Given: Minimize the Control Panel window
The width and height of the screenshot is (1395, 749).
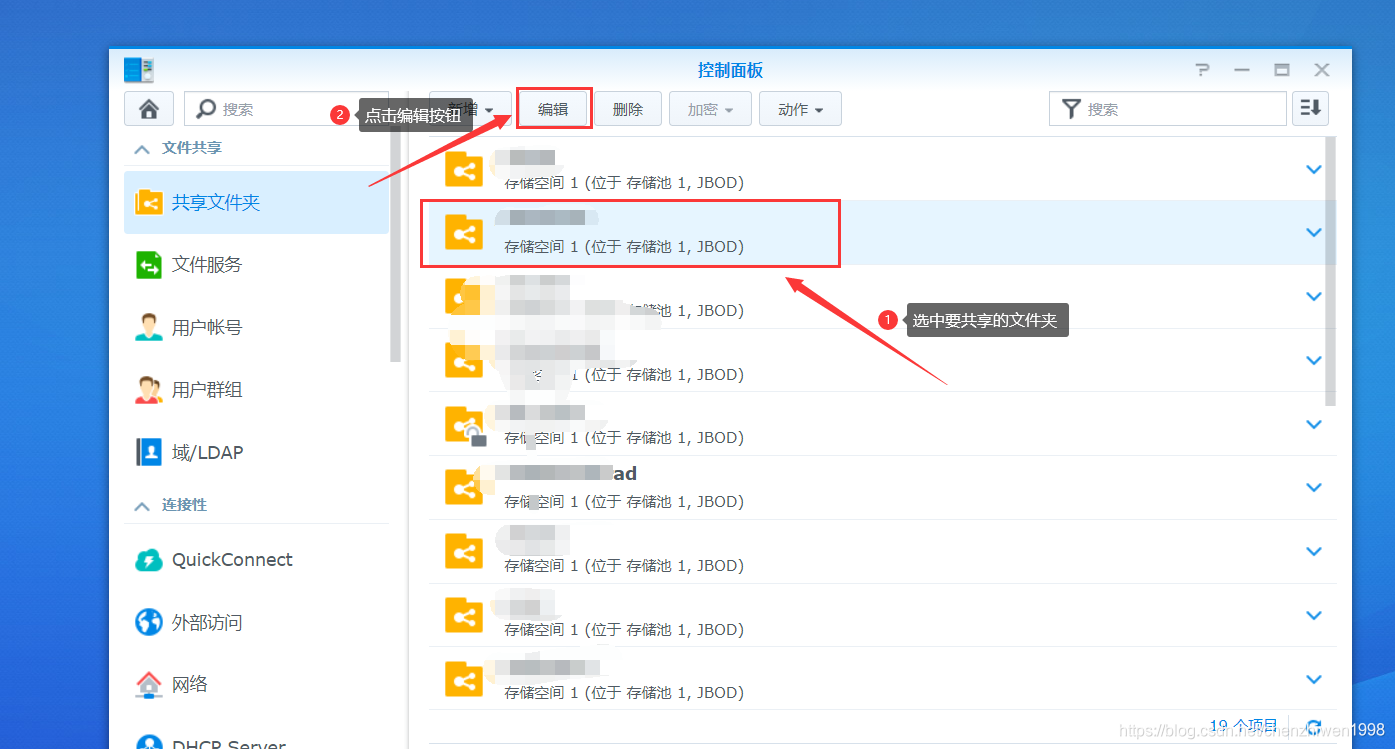Looking at the screenshot, I should click(x=1242, y=70).
